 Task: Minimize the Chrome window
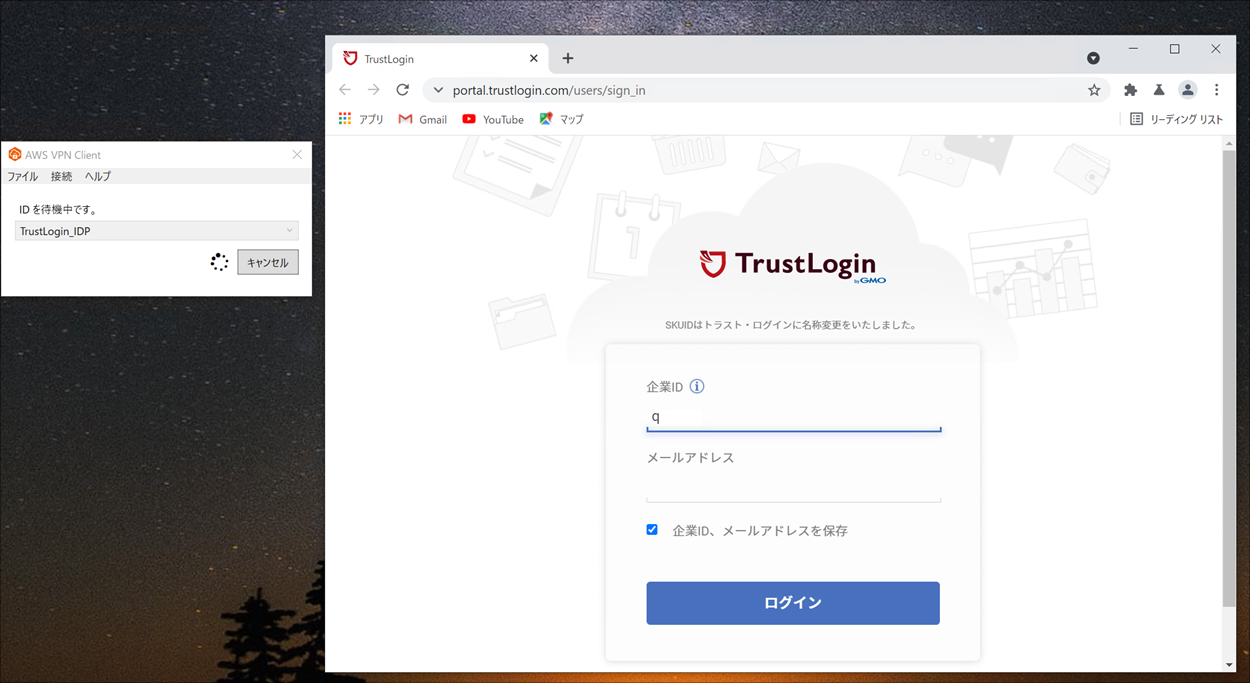click(x=1134, y=49)
